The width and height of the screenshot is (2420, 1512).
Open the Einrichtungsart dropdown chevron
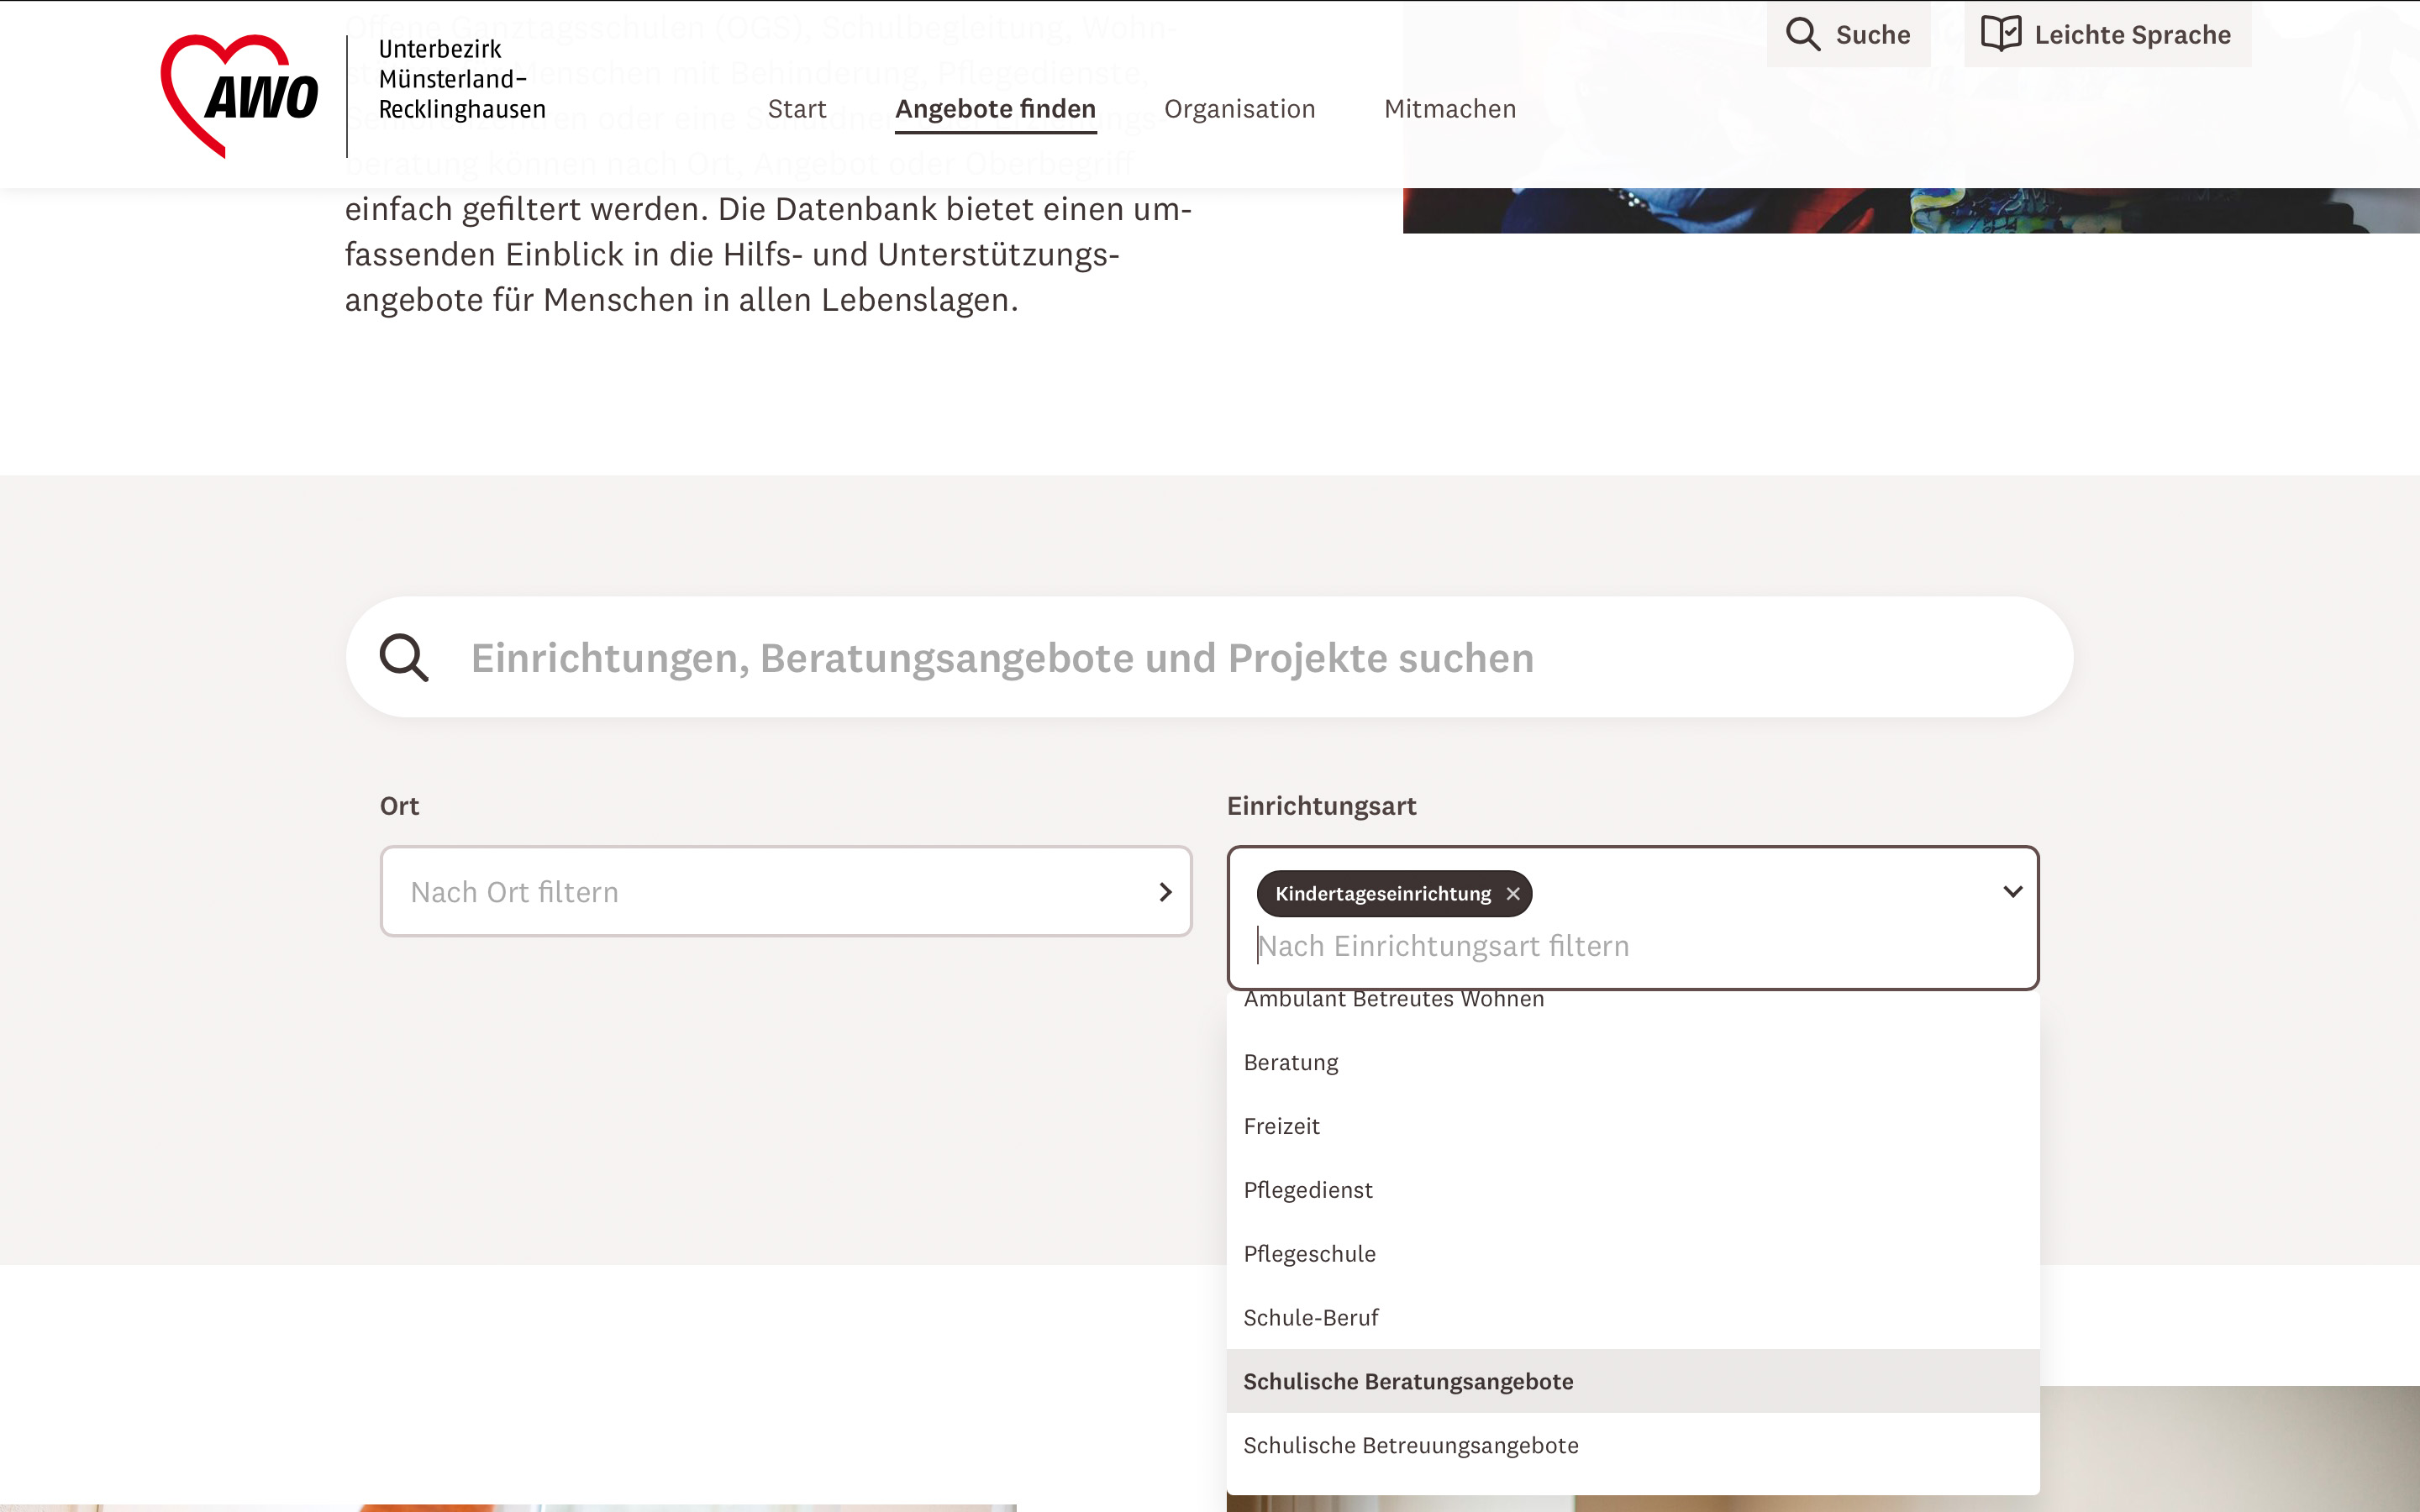click(x=2013, y=891)
